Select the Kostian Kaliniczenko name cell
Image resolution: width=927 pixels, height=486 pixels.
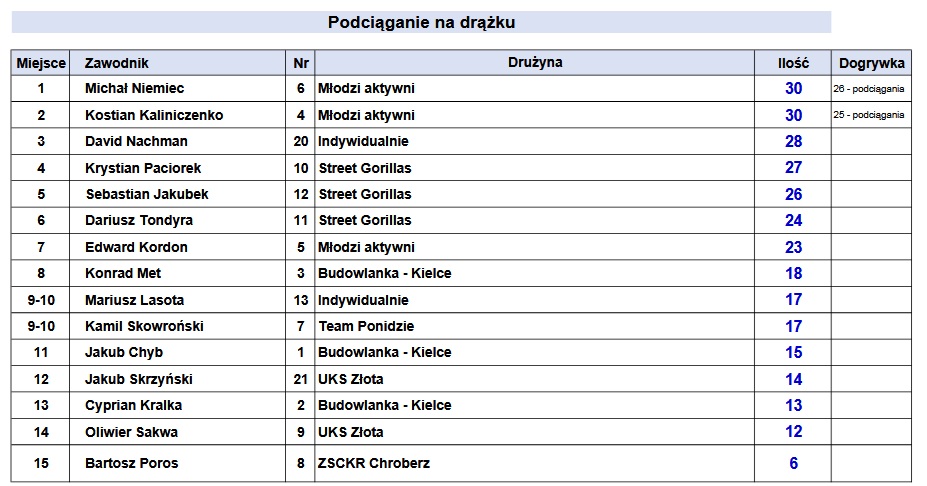tap(154, 115)
